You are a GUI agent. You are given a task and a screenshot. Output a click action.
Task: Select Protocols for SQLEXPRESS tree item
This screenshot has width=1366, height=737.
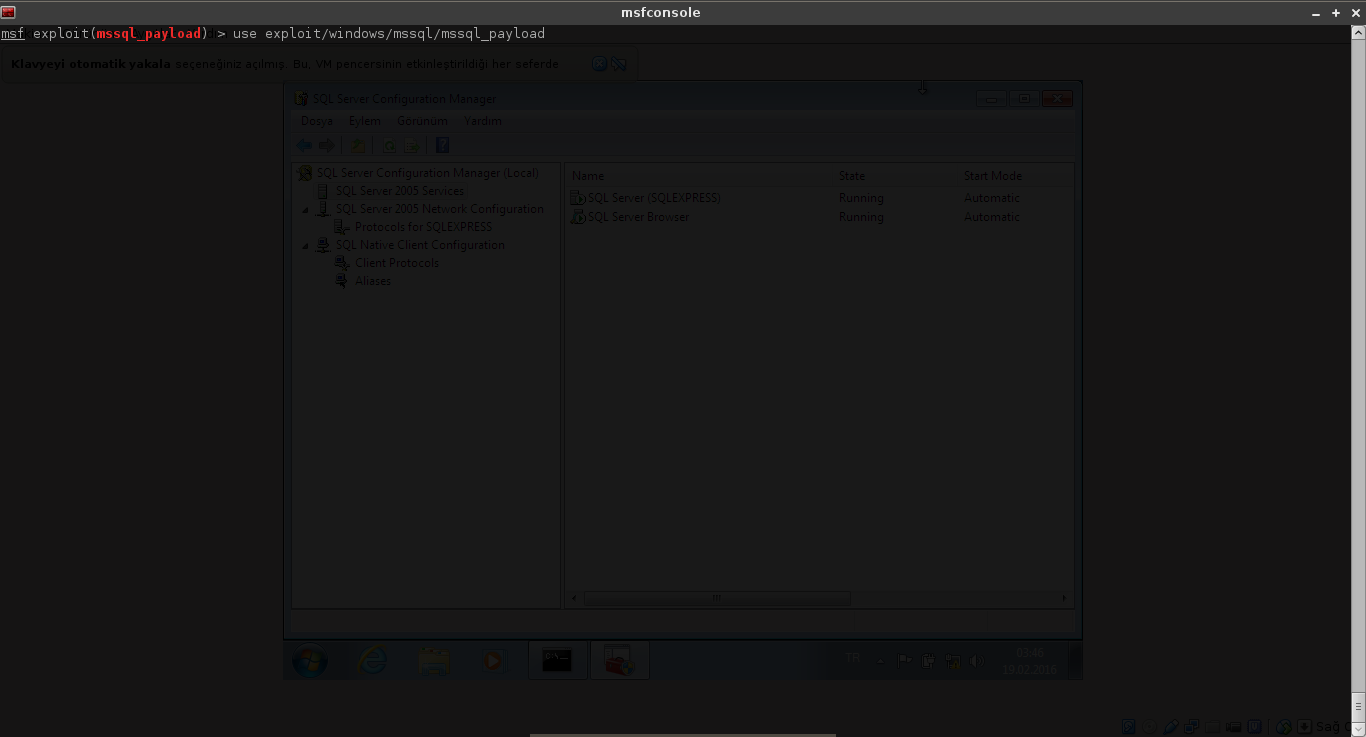(x=423, y=227)
